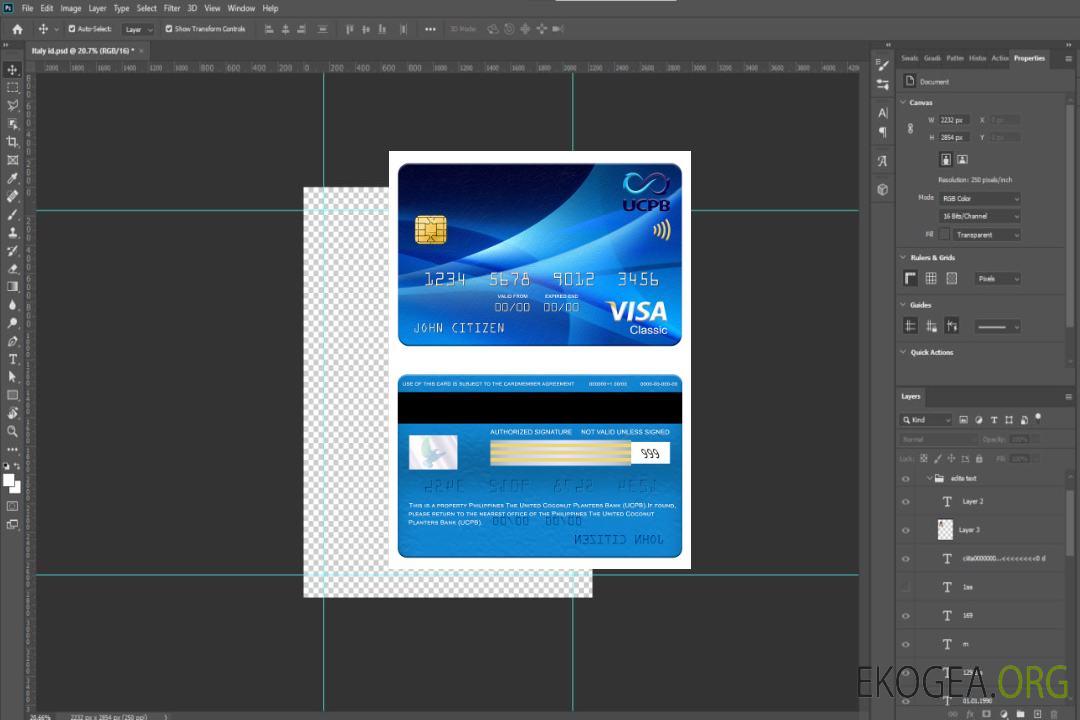The width and height of the screenshot is (1080, 720).
Task: Click the more align options ellipsis
Action: pos(430,29)
